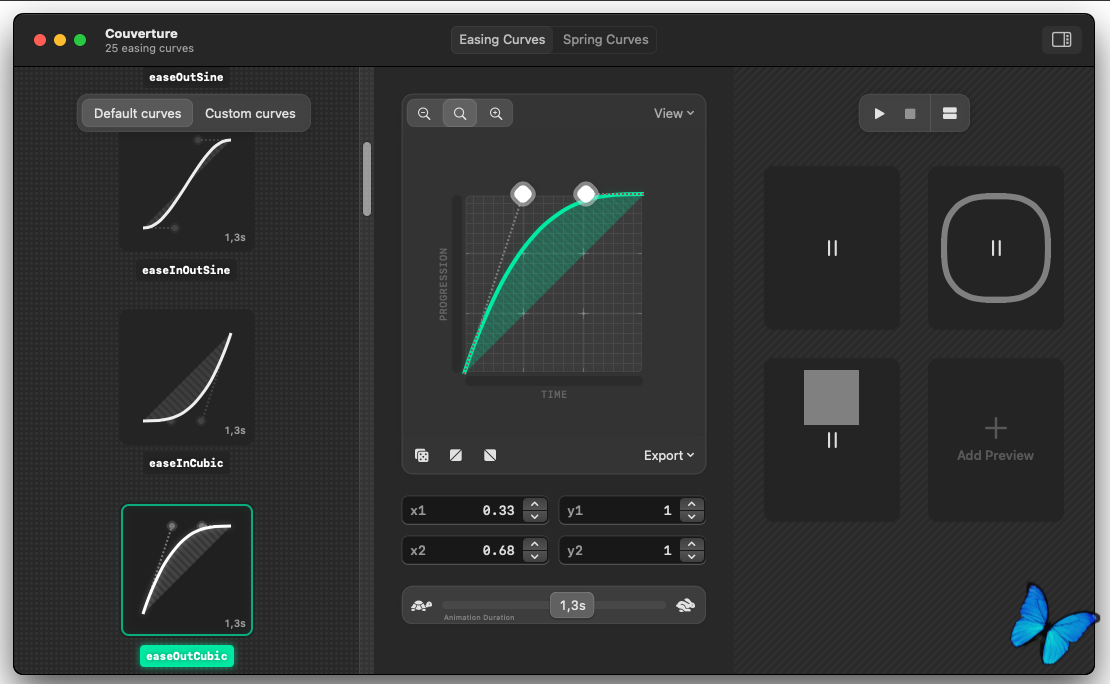The height and width of the screenshot is (684, 1110).
Task: Click Add Preview button
Action: 995,440
